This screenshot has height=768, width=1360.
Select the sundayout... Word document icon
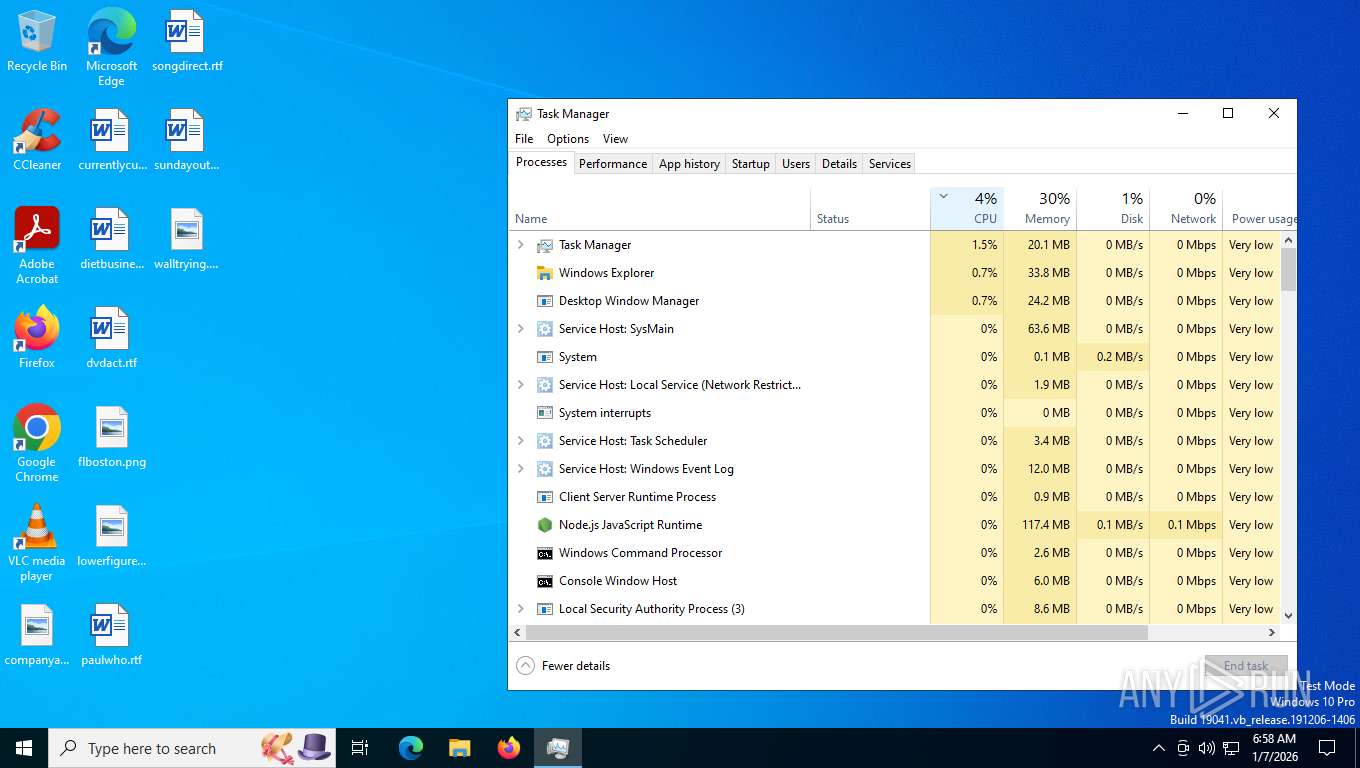pos(187,140)
